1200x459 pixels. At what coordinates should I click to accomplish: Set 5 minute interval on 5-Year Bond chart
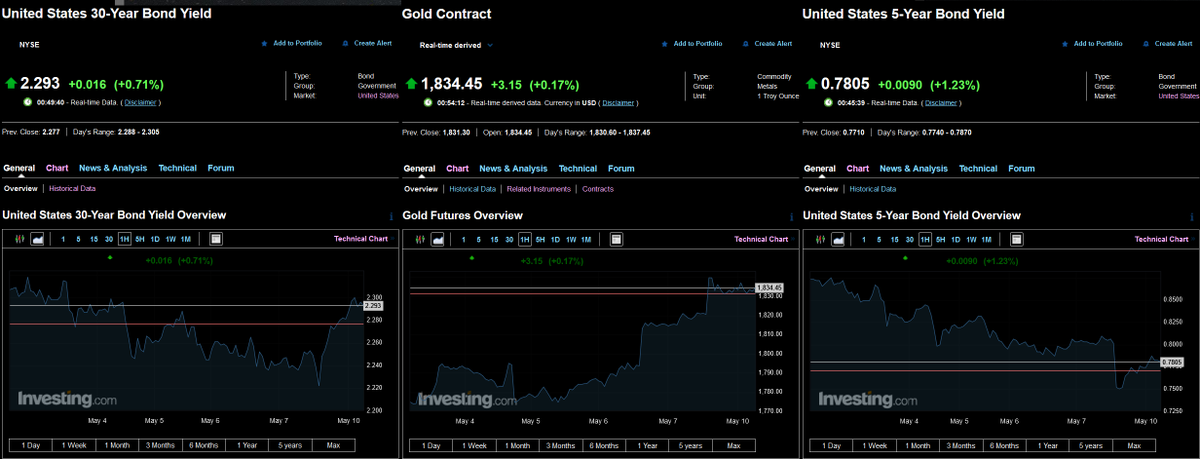pos(879,239)
